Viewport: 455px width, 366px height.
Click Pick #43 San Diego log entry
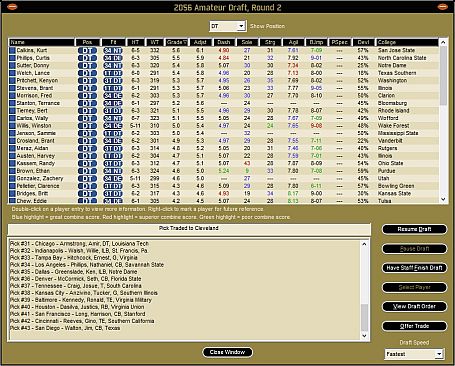coord(65,328)
